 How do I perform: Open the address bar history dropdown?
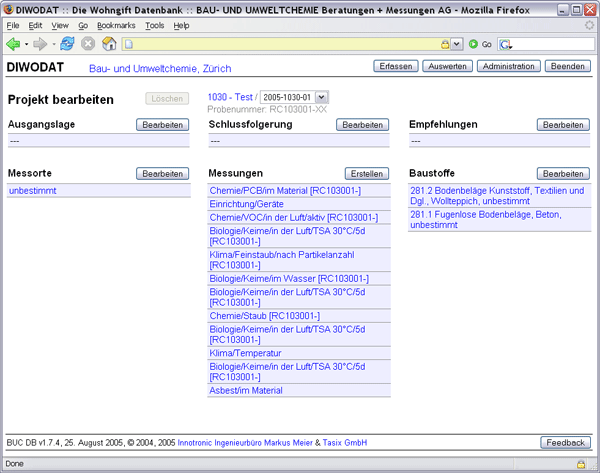[x=457, y=44]
